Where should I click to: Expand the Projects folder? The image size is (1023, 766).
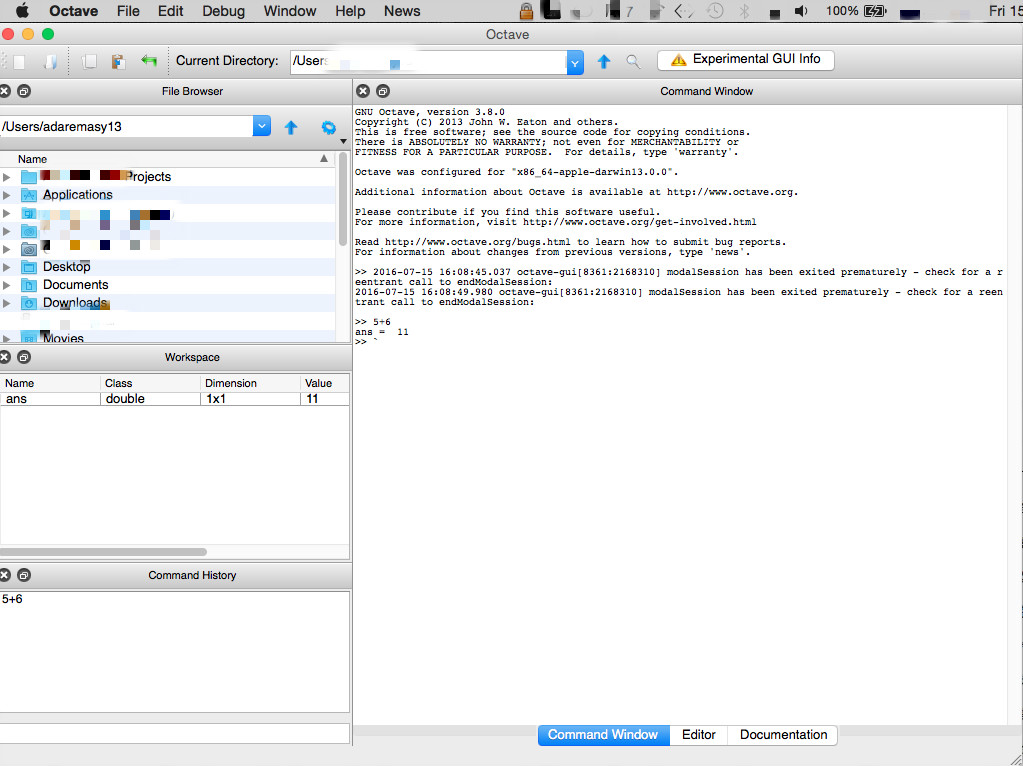coord(7,177)
